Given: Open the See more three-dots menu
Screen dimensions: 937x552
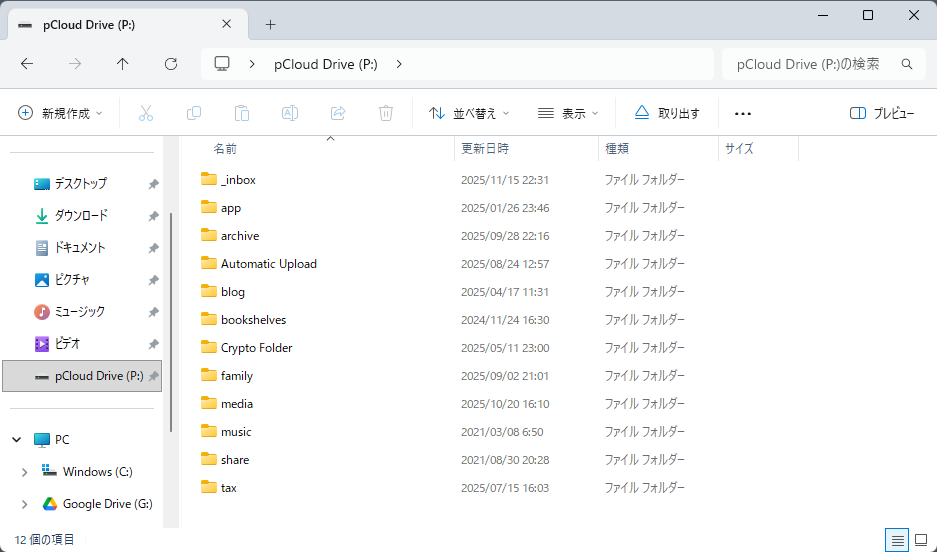Looking at the screenshot, I should click(x=742, y=114).
